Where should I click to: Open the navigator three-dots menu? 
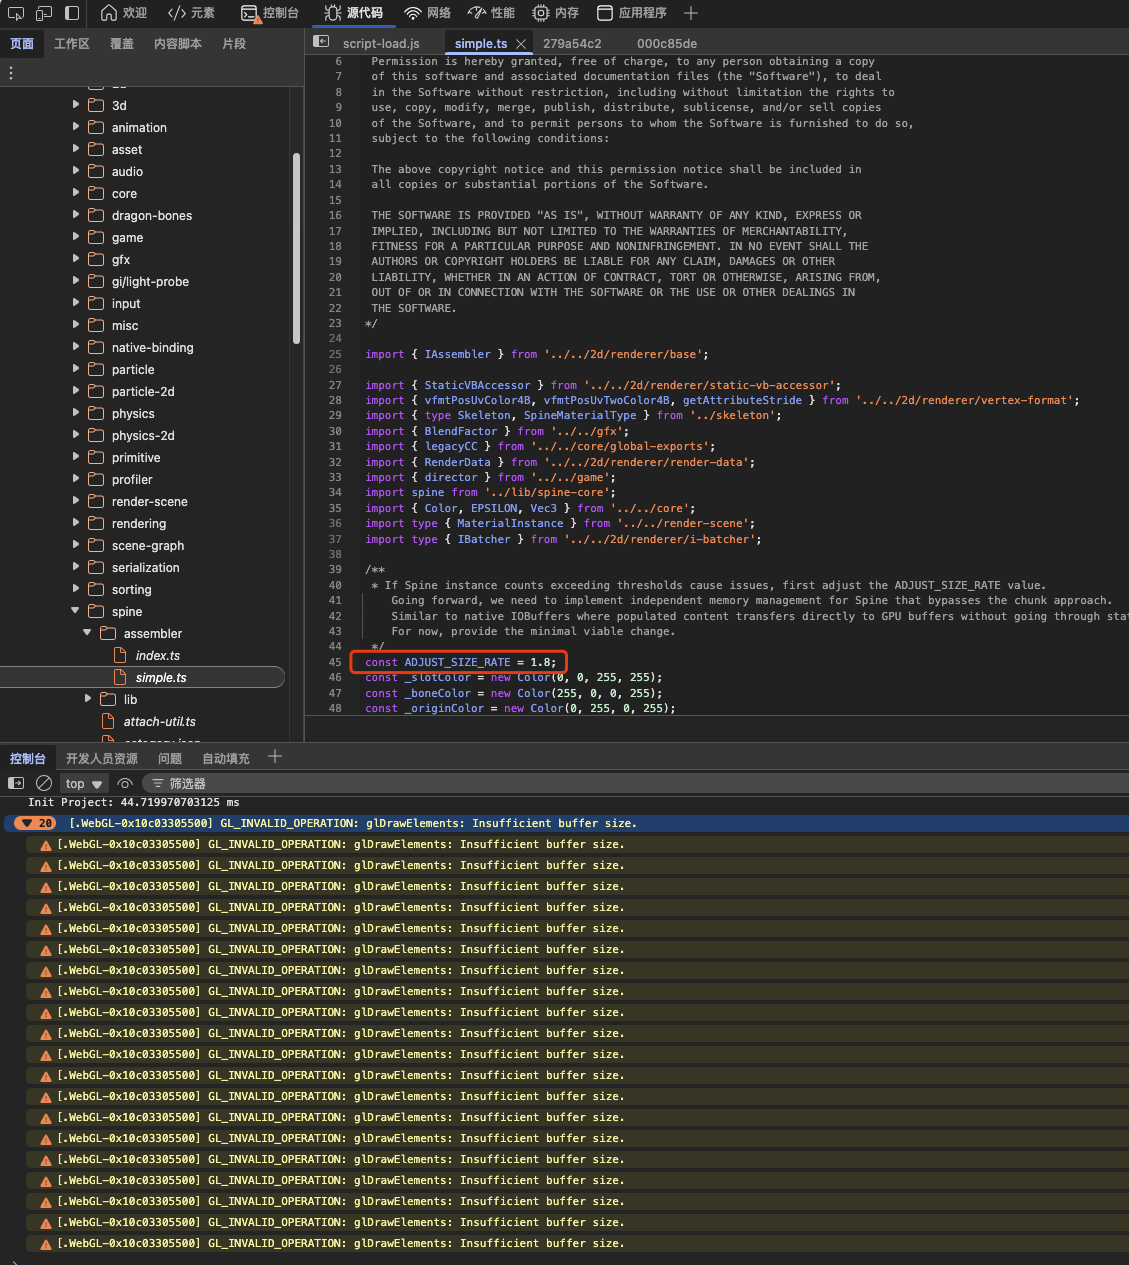(x=11, y=73)
